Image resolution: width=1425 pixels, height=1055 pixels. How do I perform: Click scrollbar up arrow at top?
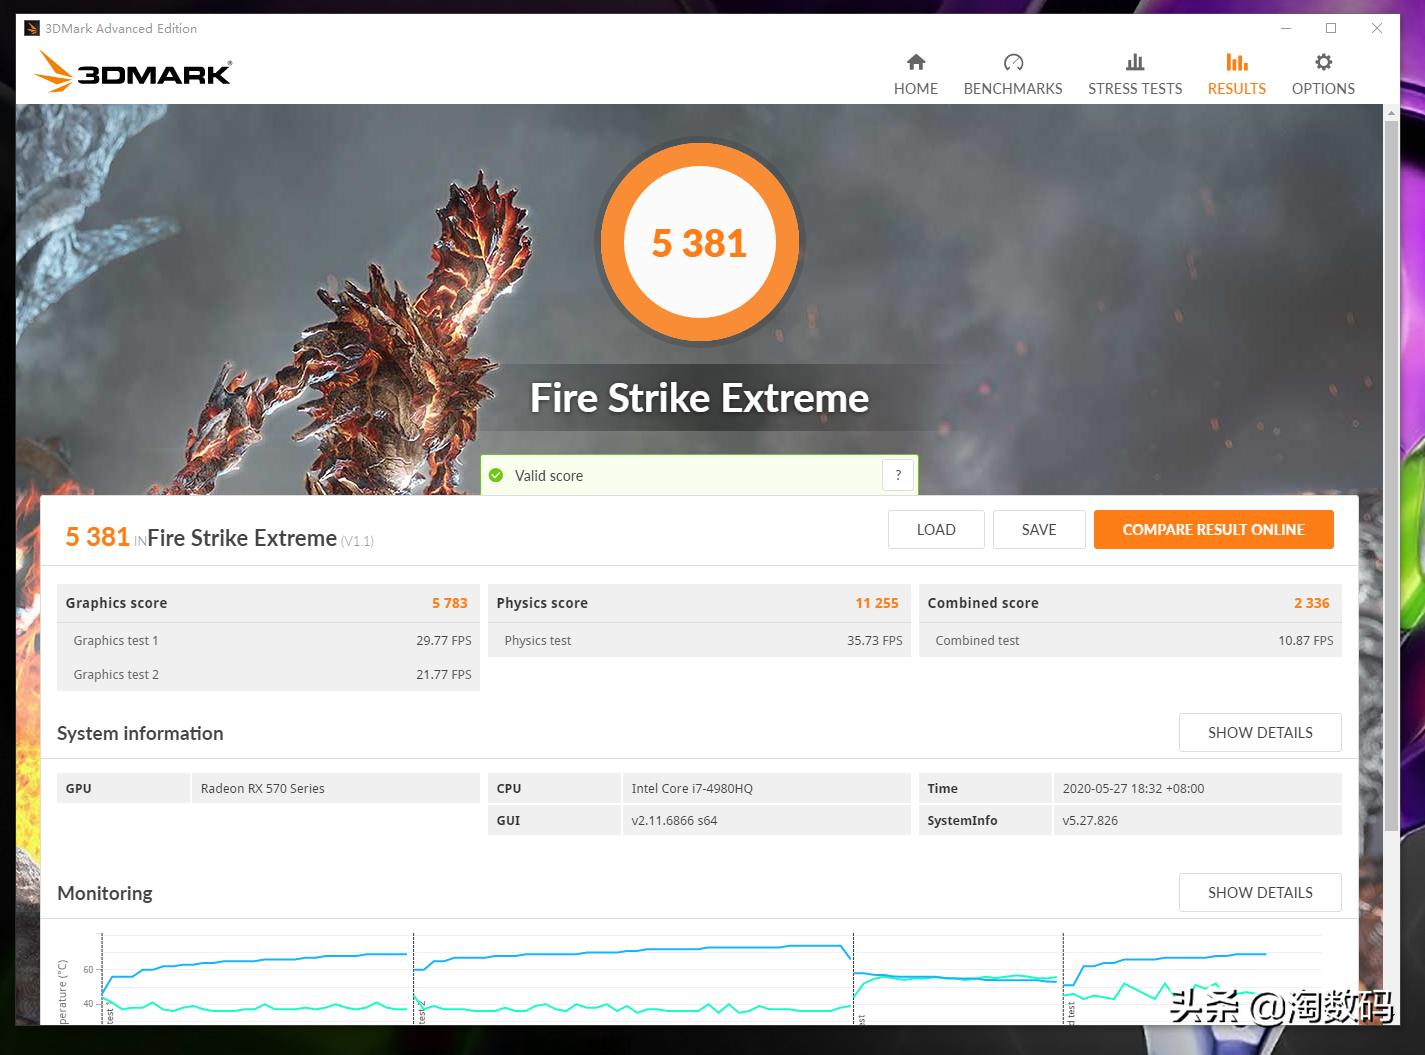[x=1391, y=114]
